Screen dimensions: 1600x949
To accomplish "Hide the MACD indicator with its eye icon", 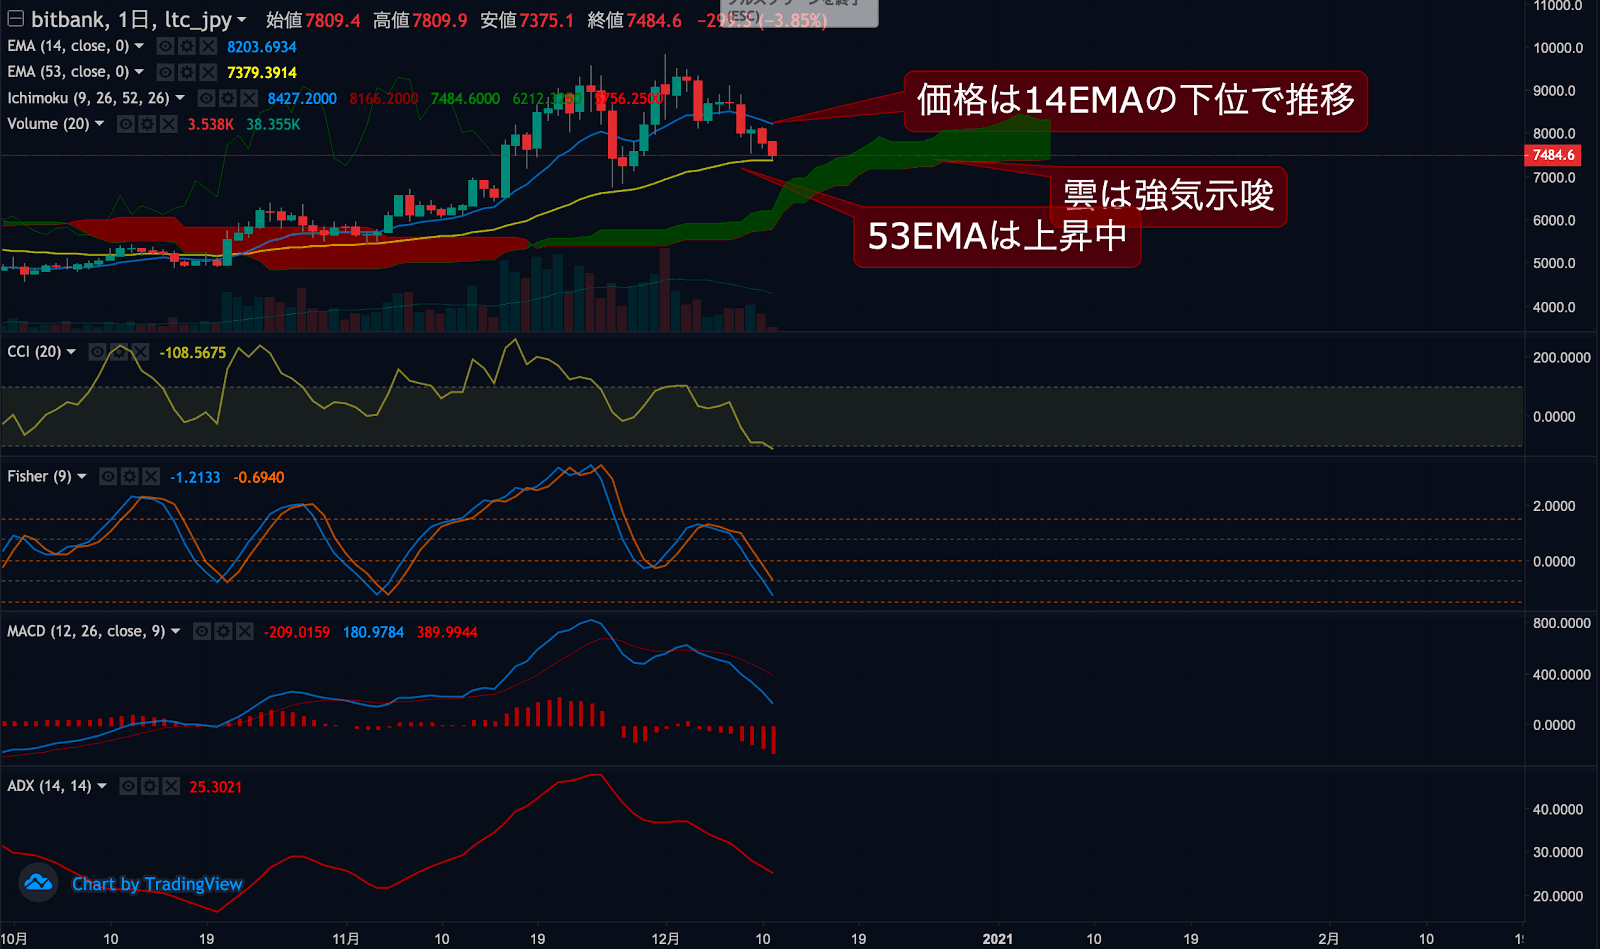I will 202,632.
